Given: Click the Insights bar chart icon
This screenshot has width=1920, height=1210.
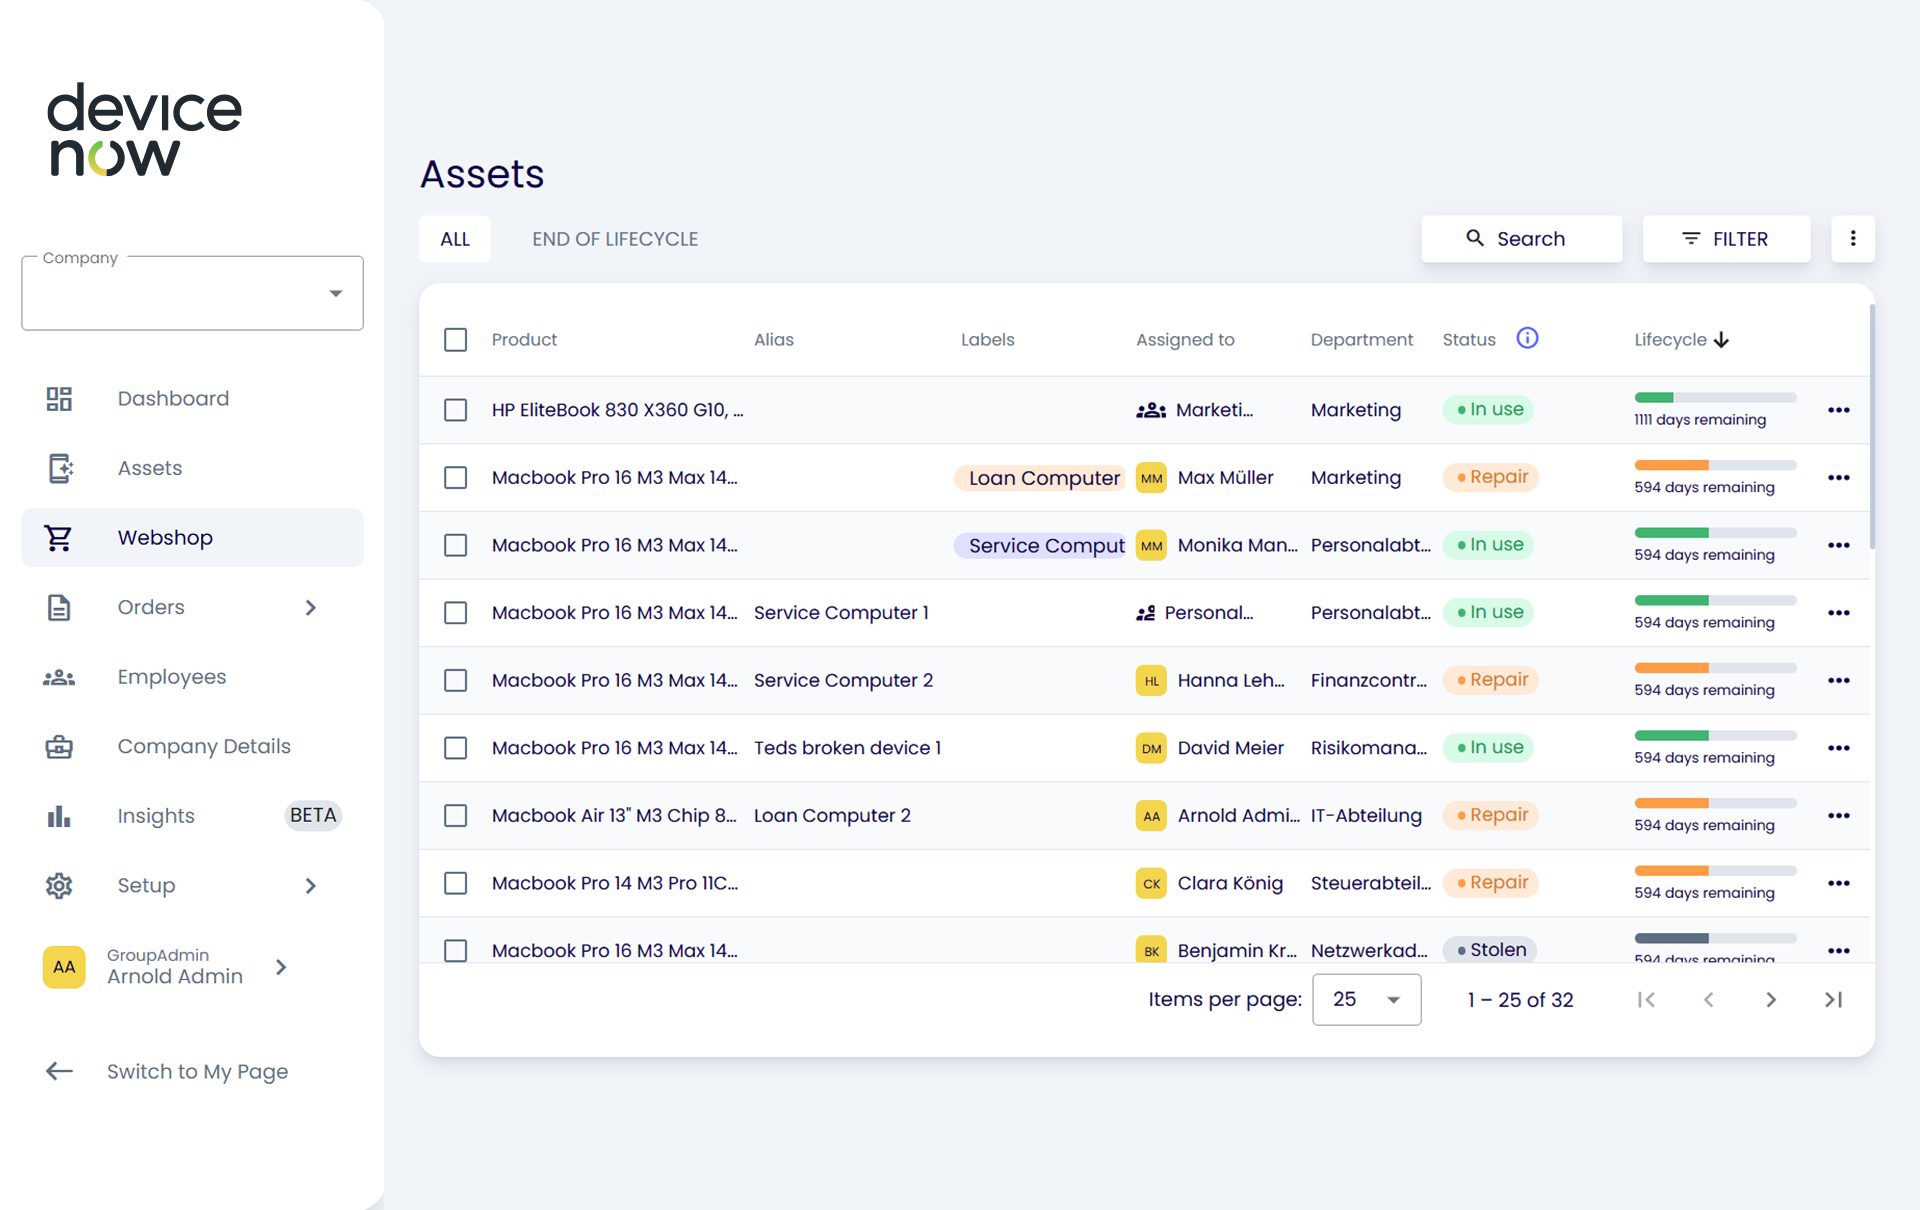Looking at the screenshot, I should pyautogui.click(x=59, y=816).
